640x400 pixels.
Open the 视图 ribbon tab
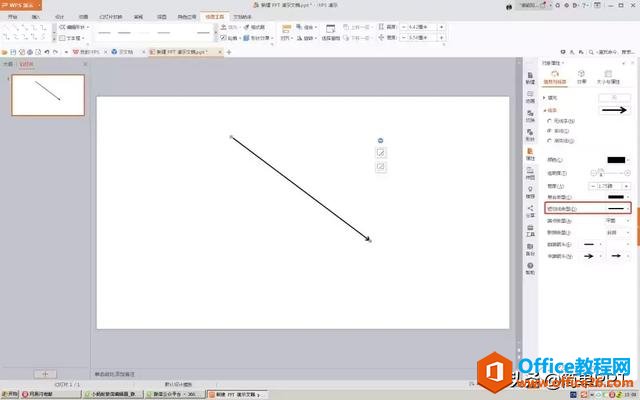click(x=162, y=17)
